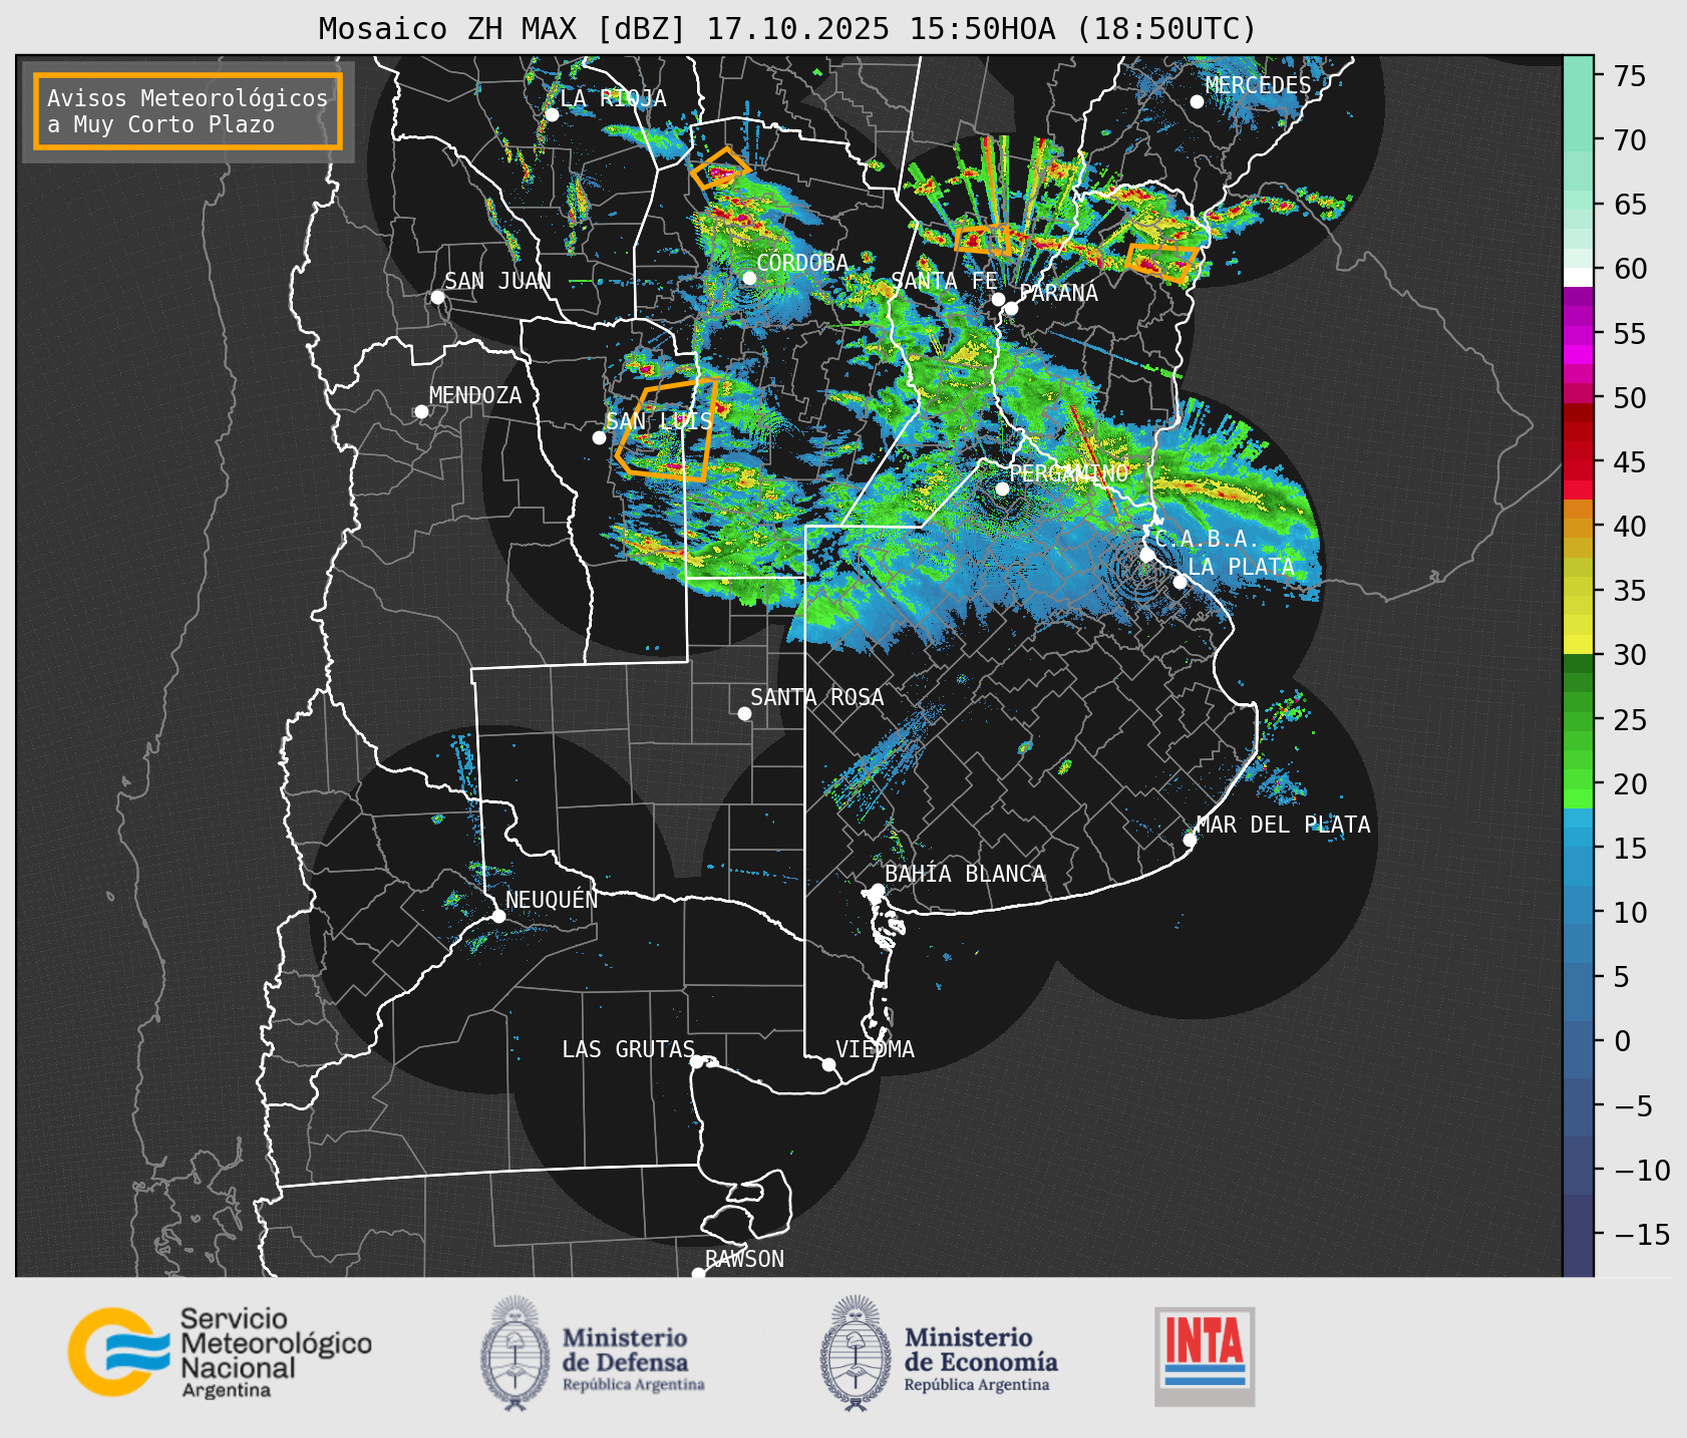Screen dimensions: 1687x1438
Task: Select the CÓRDOBA city label
Action: (x=802, y=262)
